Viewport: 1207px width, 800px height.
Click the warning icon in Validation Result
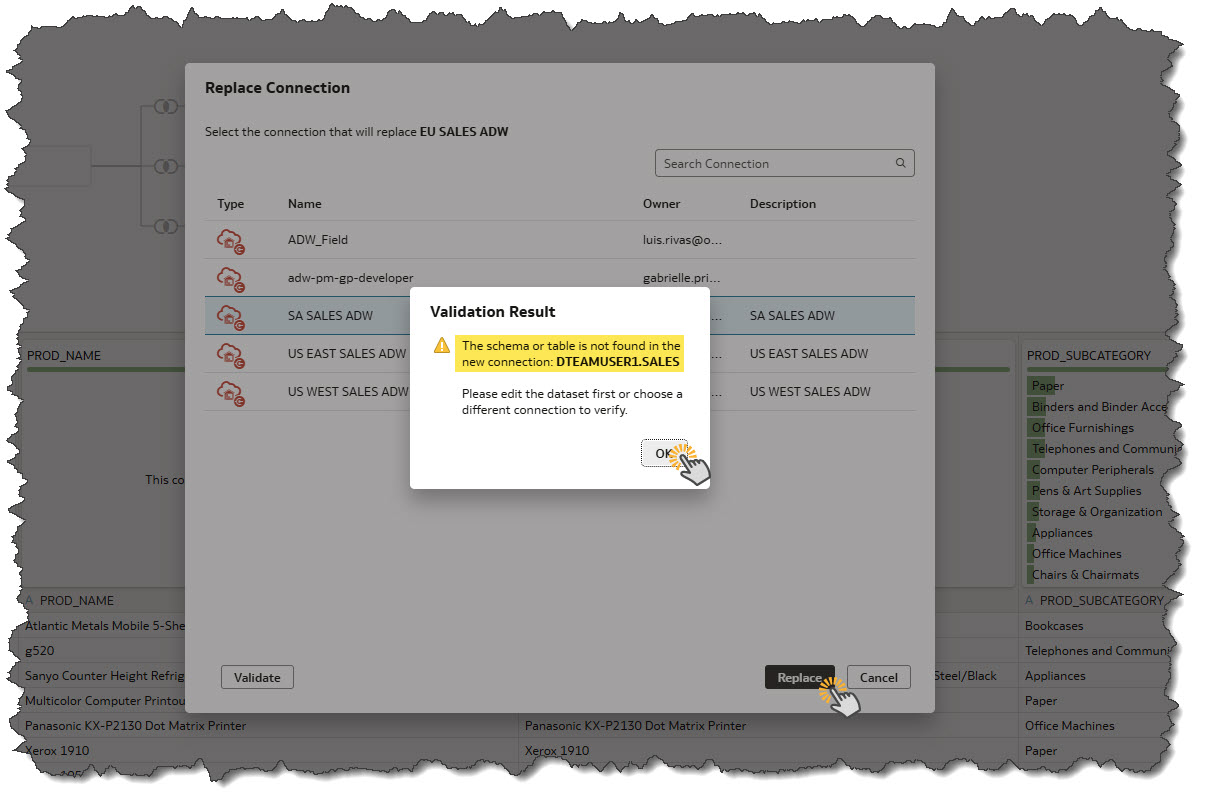441,345
